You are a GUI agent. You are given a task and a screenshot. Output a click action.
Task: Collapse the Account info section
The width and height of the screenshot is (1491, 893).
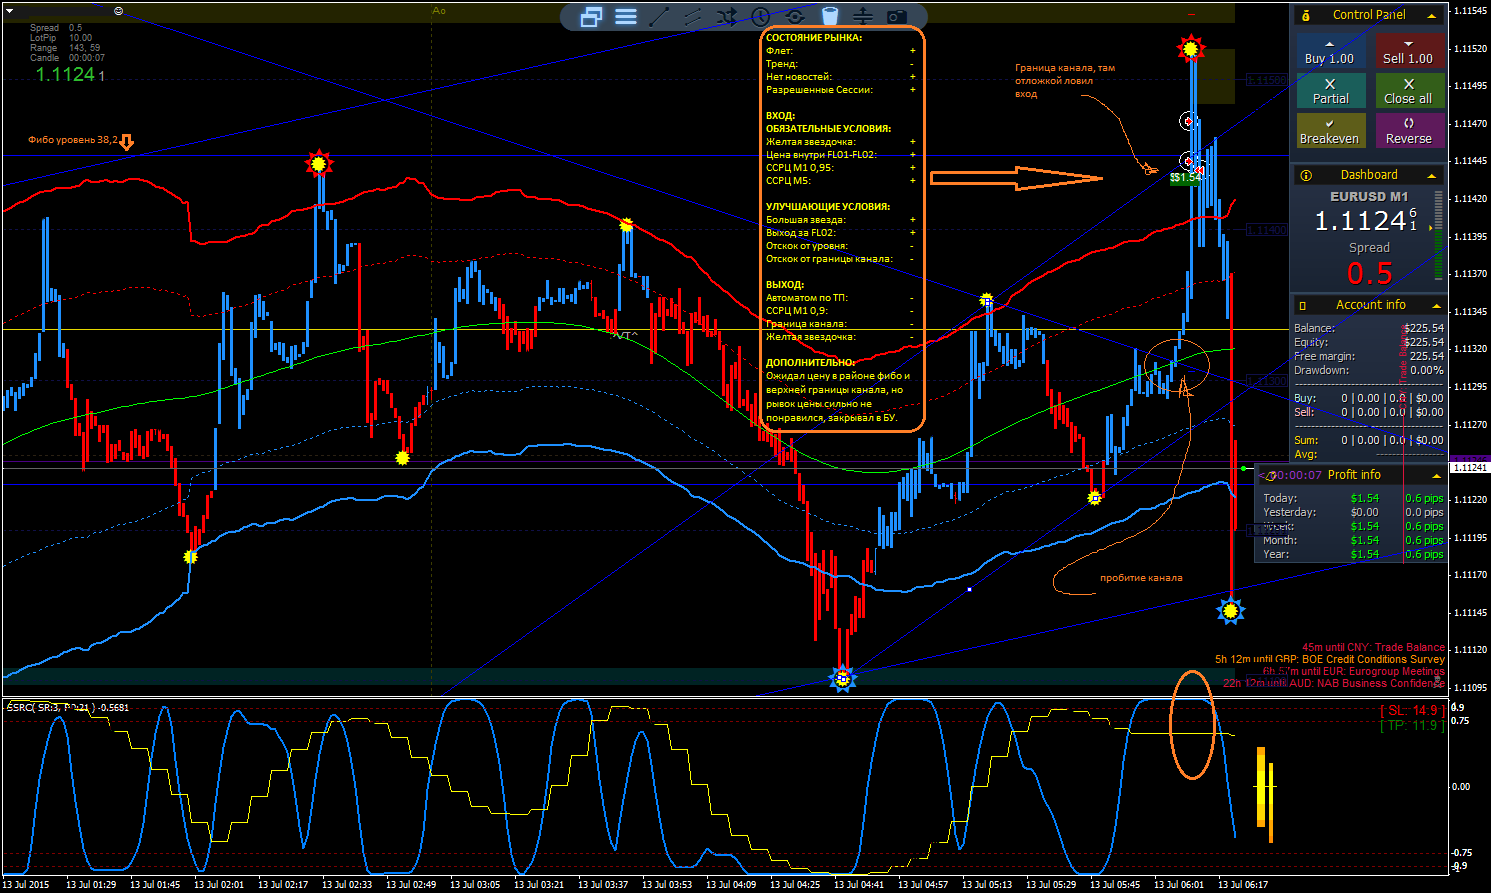(1436, 306)
